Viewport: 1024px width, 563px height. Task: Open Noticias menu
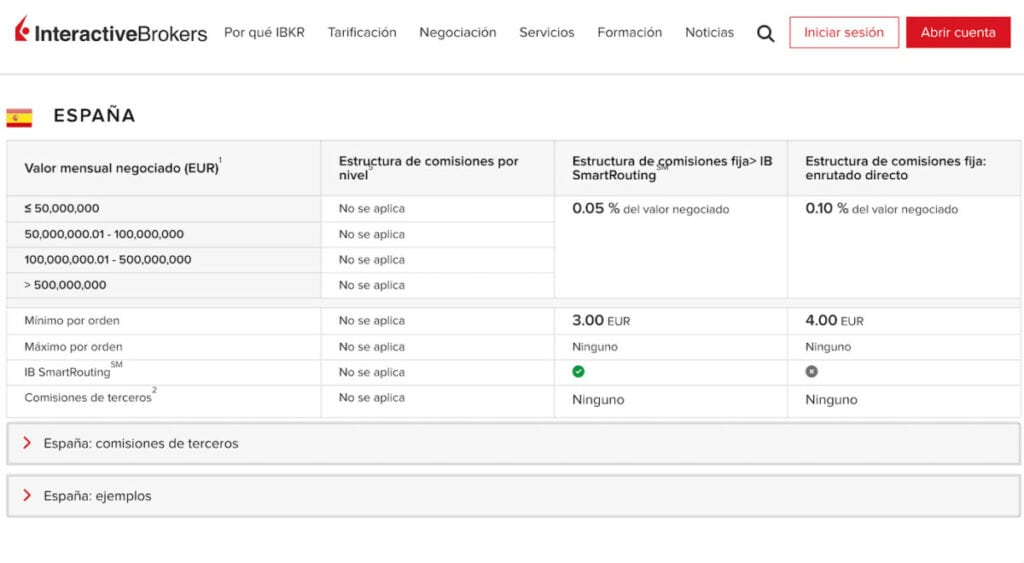pyautogui.click(x=709, y=33)
